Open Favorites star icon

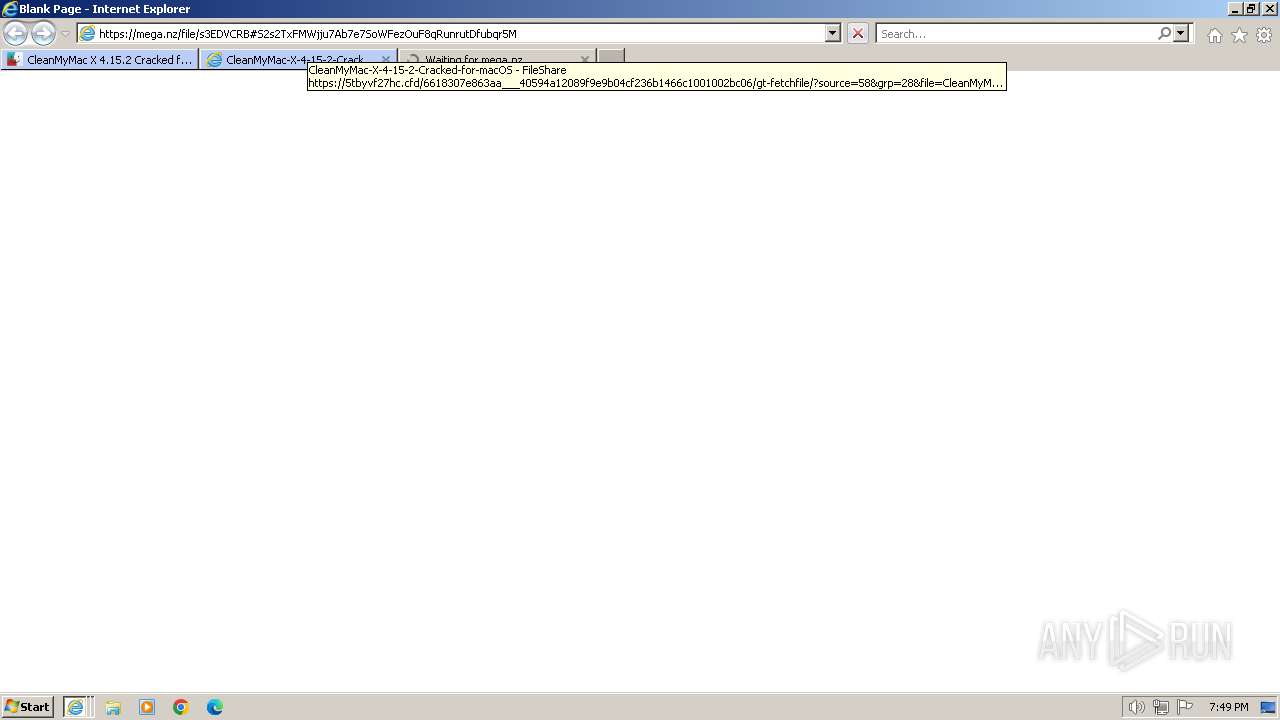coord(1239,35)
